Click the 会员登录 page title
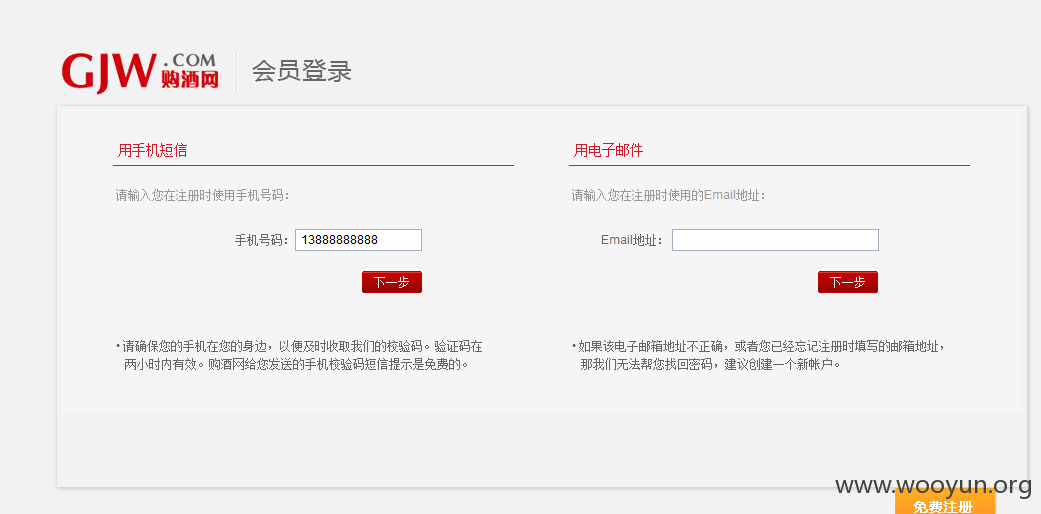This screenshot has width=1041, height=514. (301, 71)
